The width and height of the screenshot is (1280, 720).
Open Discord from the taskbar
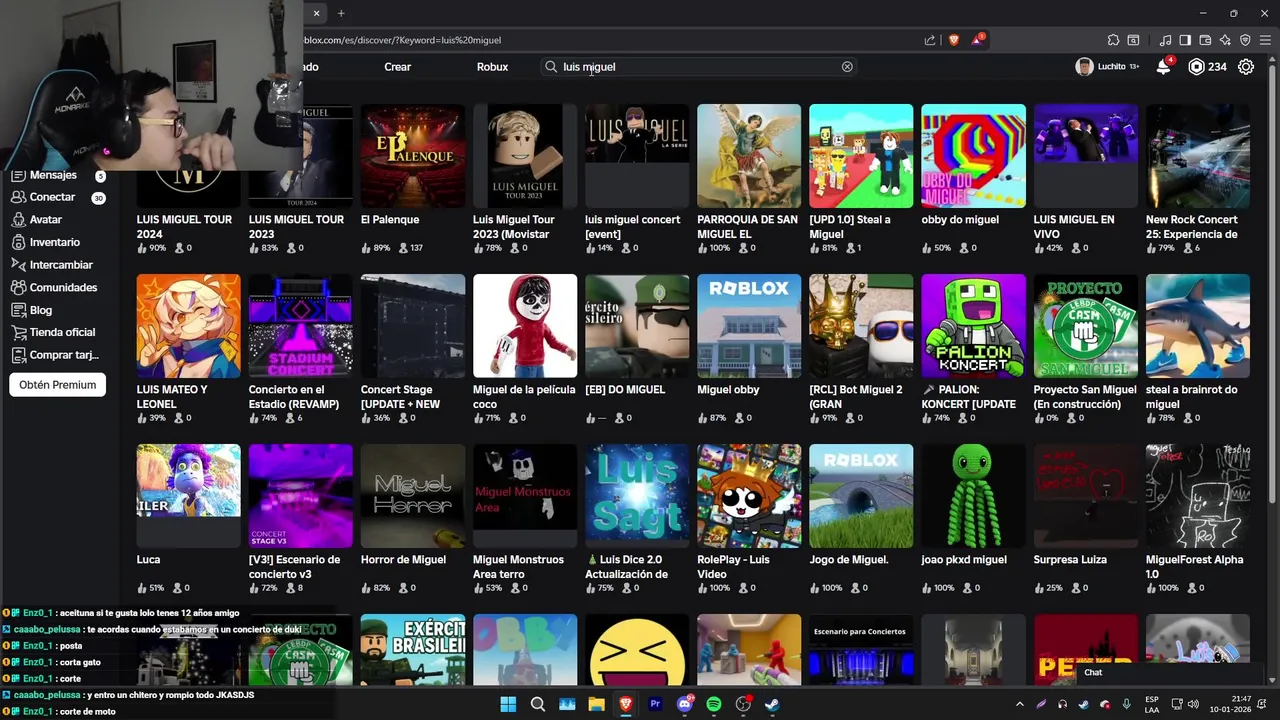(x=685, y=704)
